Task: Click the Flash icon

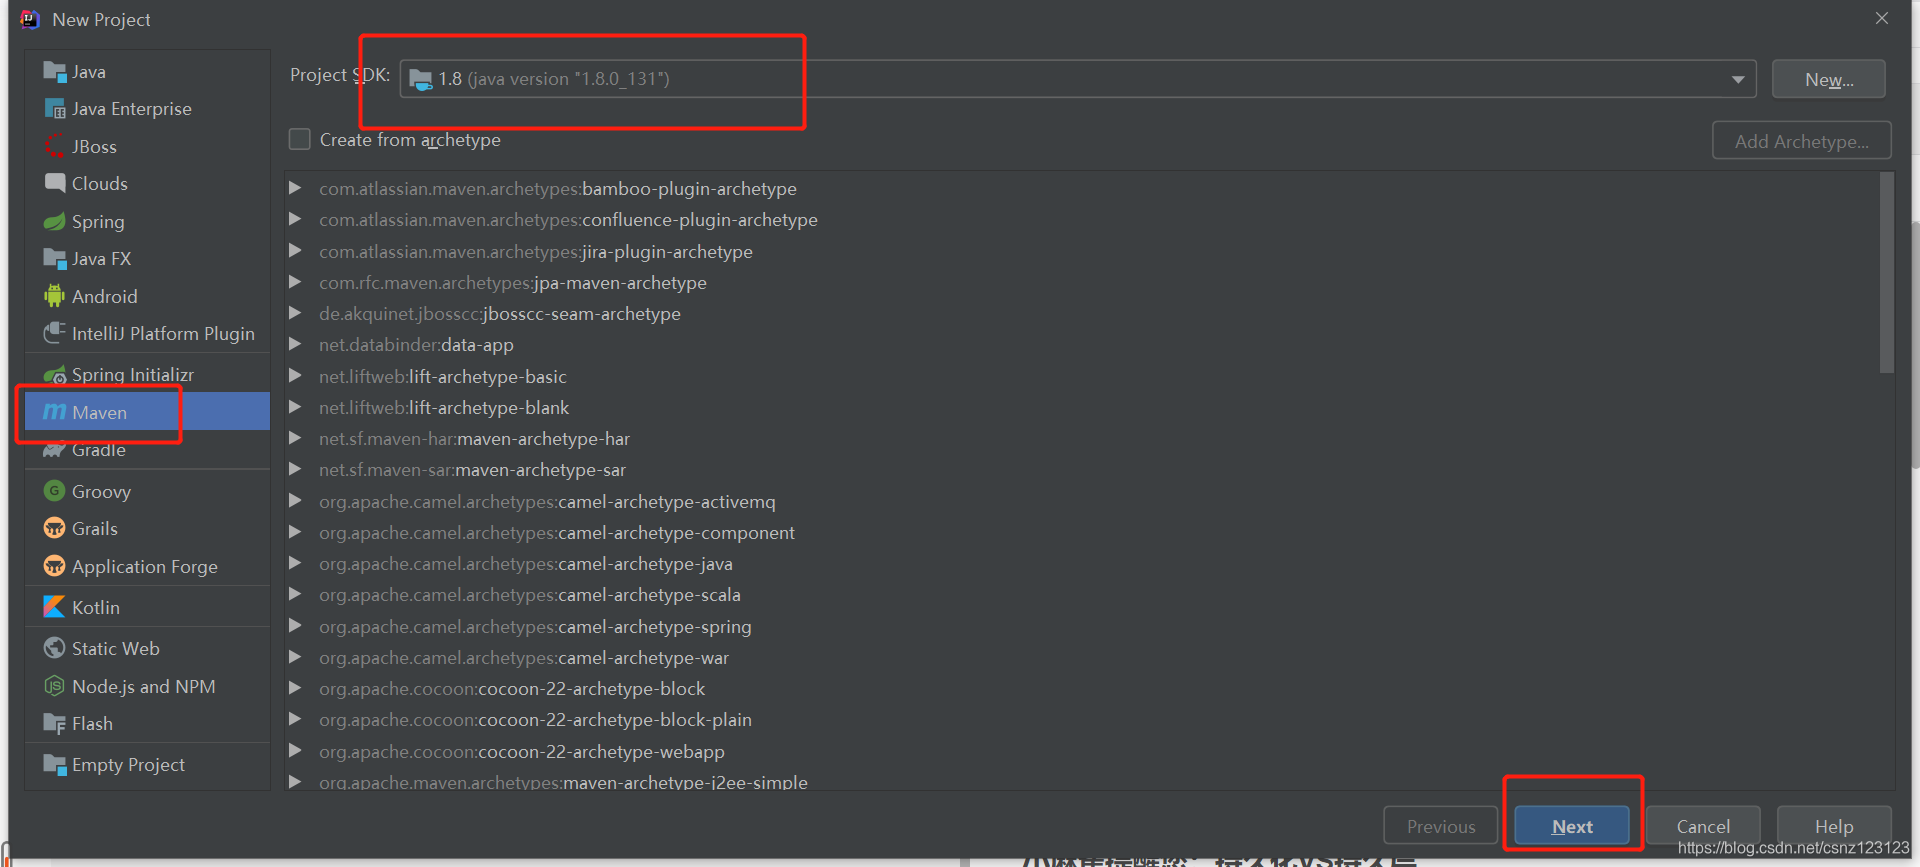Action: coord(54,724)
